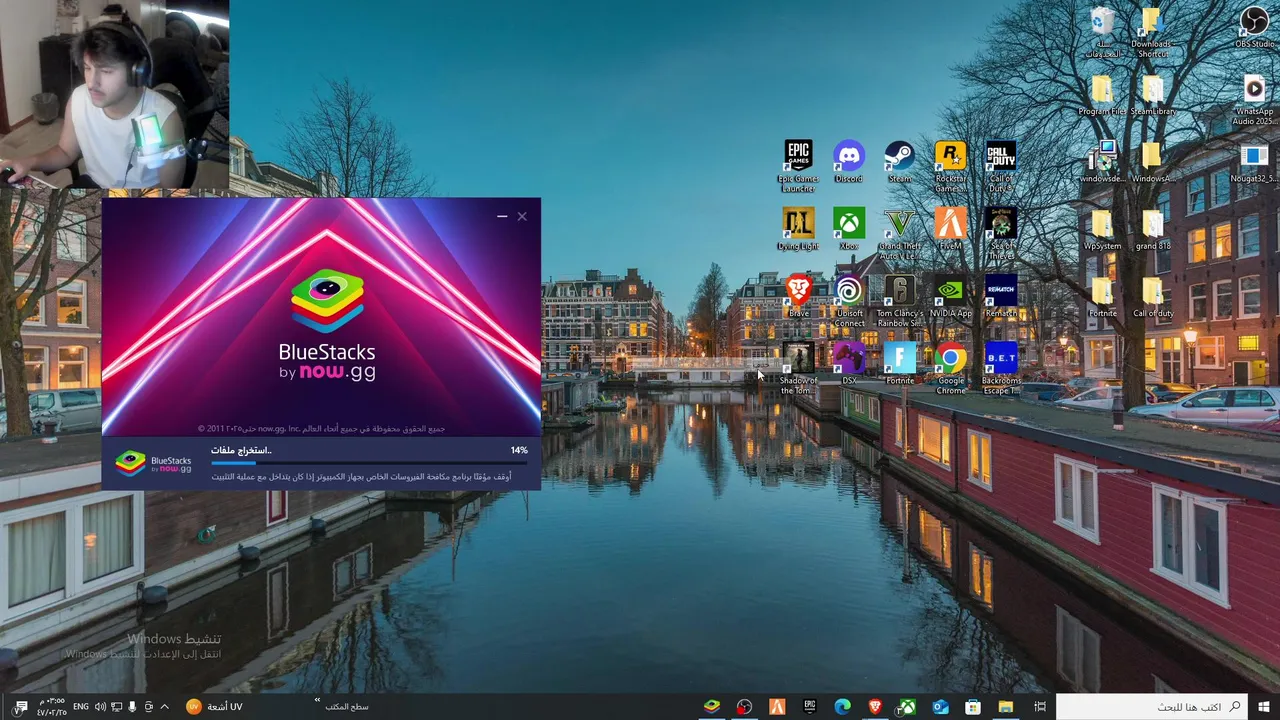Open the NVIDIA App desktop icon
The width and height of the screenshot is (1280, 720).
[x=950, y=296]
